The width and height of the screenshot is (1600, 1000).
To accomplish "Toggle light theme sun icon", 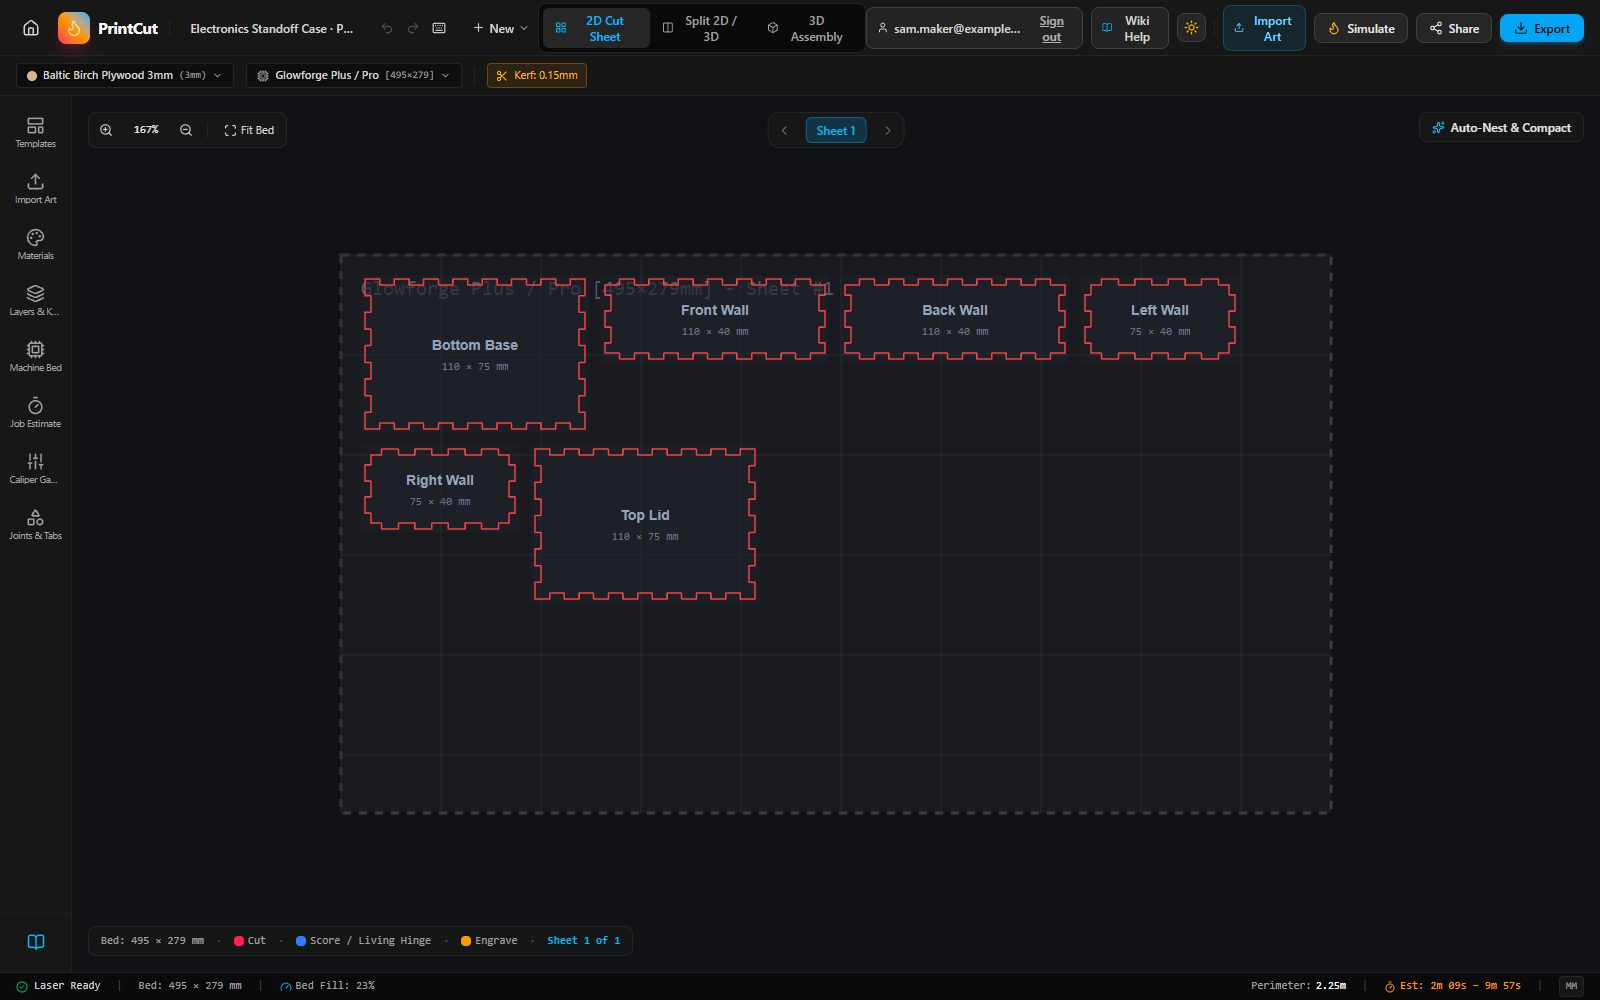I will pos(1191,28).
